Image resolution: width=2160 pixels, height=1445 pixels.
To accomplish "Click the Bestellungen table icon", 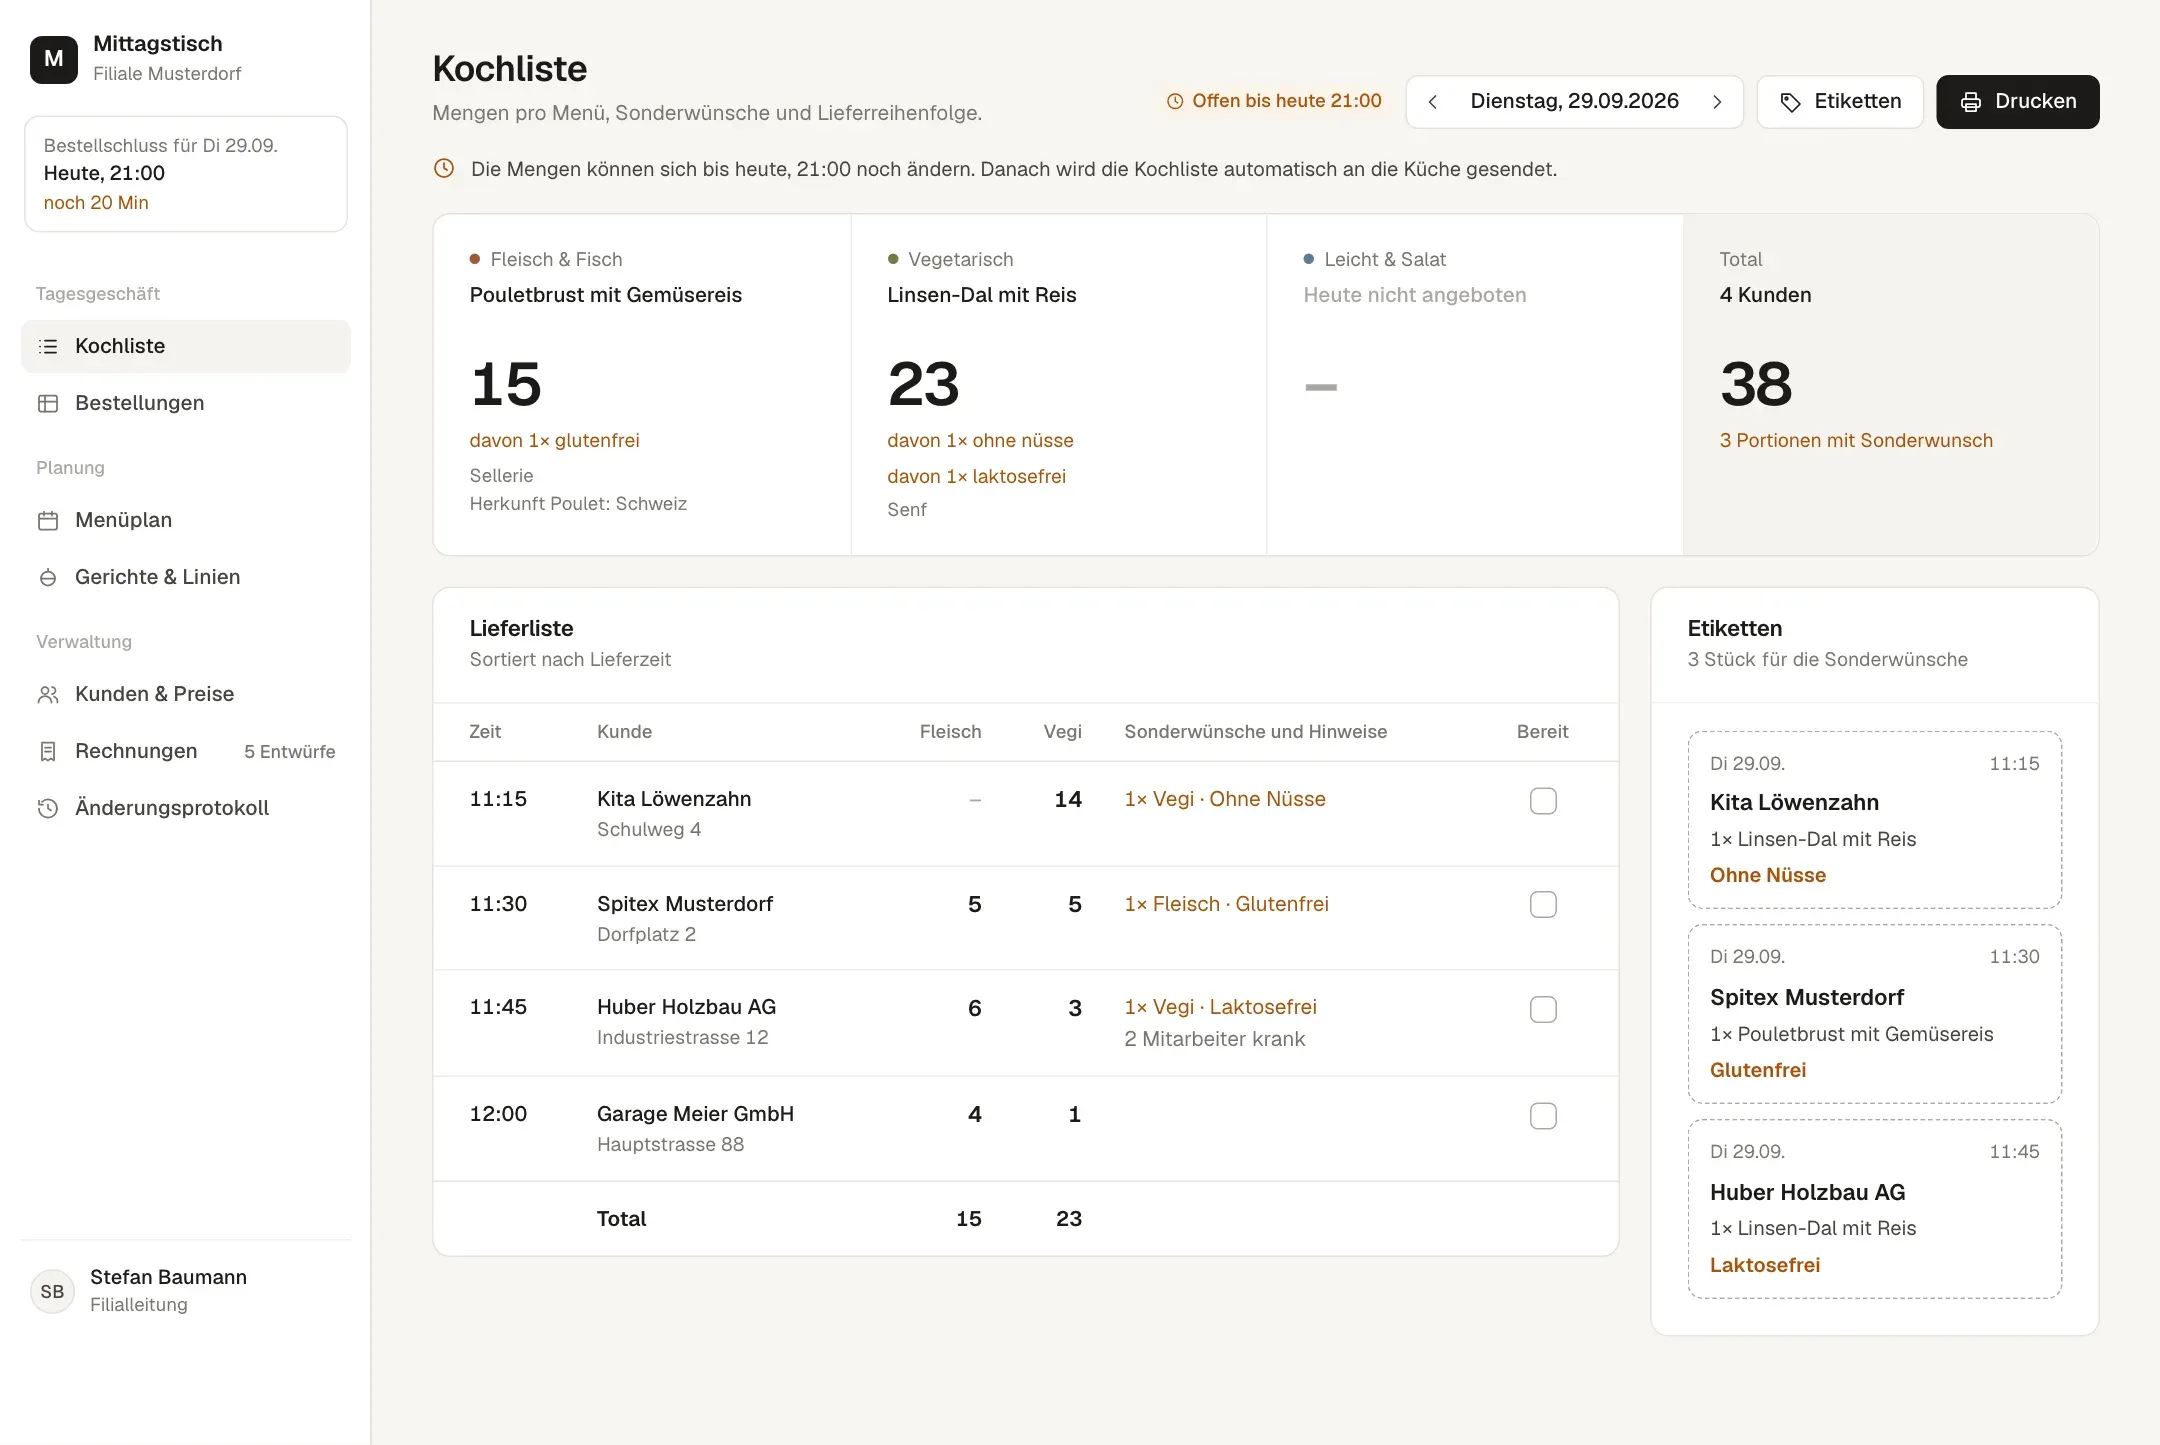I will 48,403.
